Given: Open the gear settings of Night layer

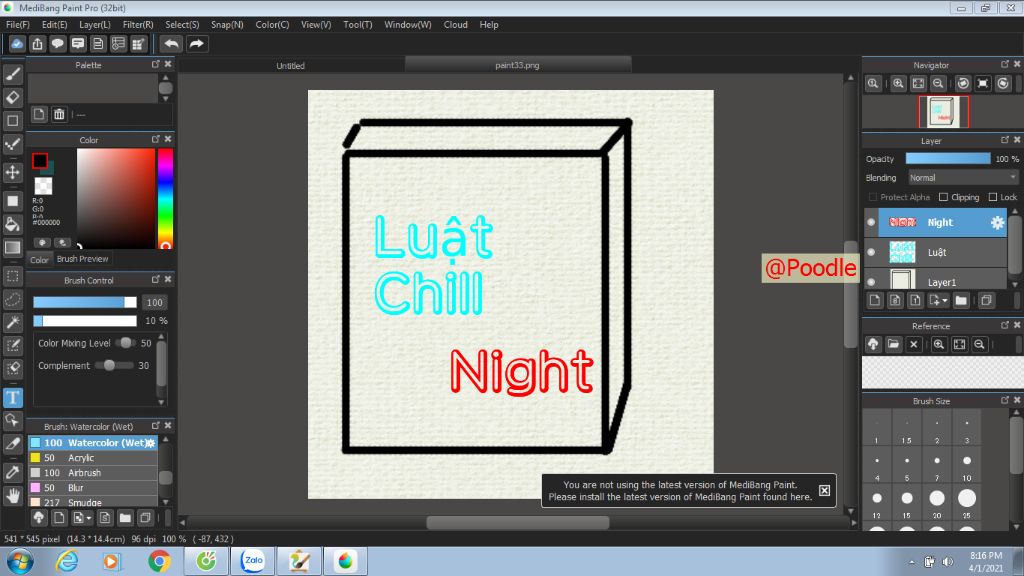Looking at the screenshot, I should 997,223.
